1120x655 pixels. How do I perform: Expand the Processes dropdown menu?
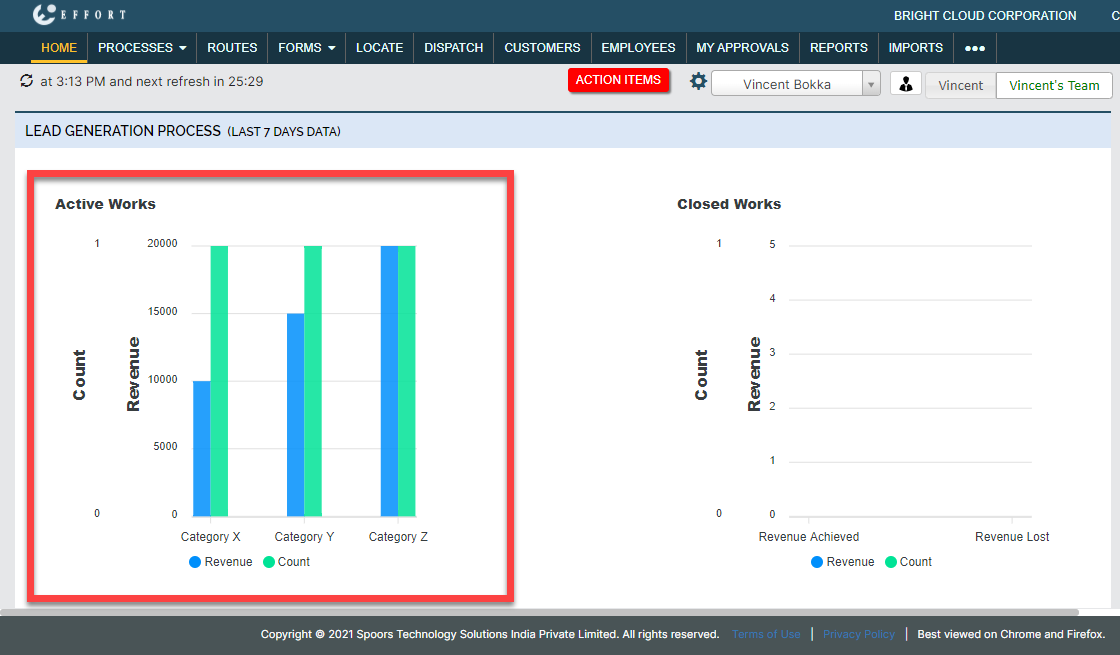[x=142, y=48]
